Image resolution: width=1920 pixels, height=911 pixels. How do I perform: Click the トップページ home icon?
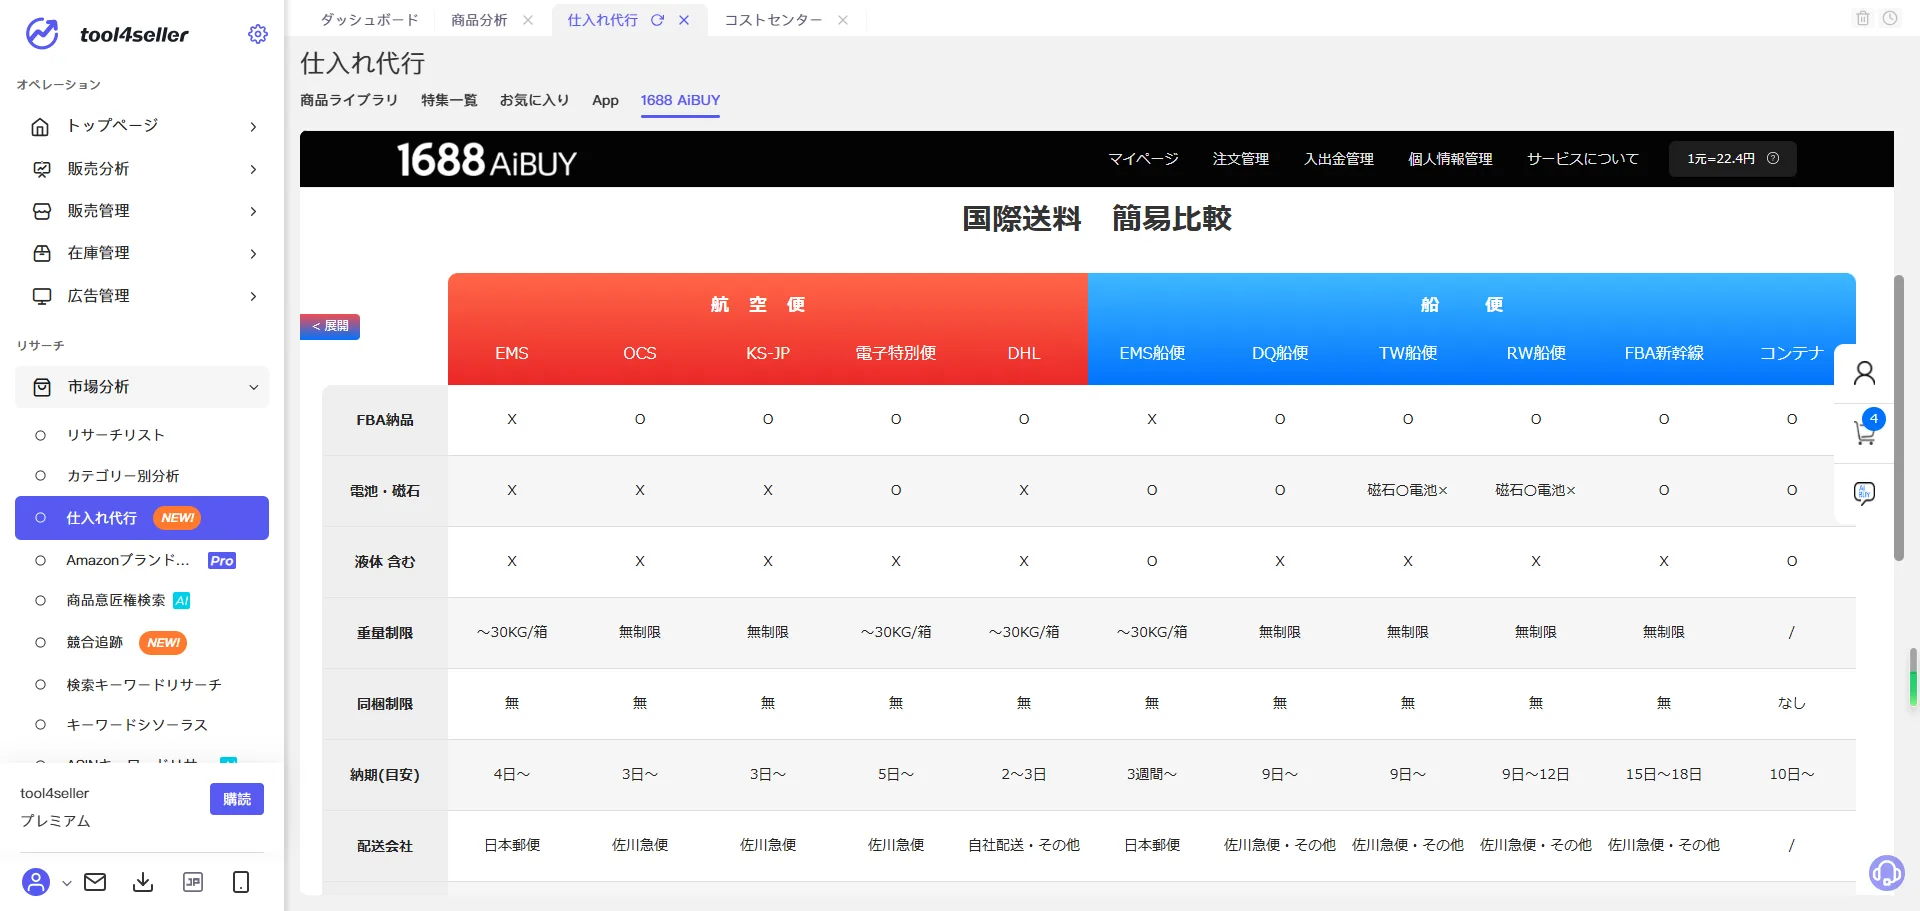point(41,127)
